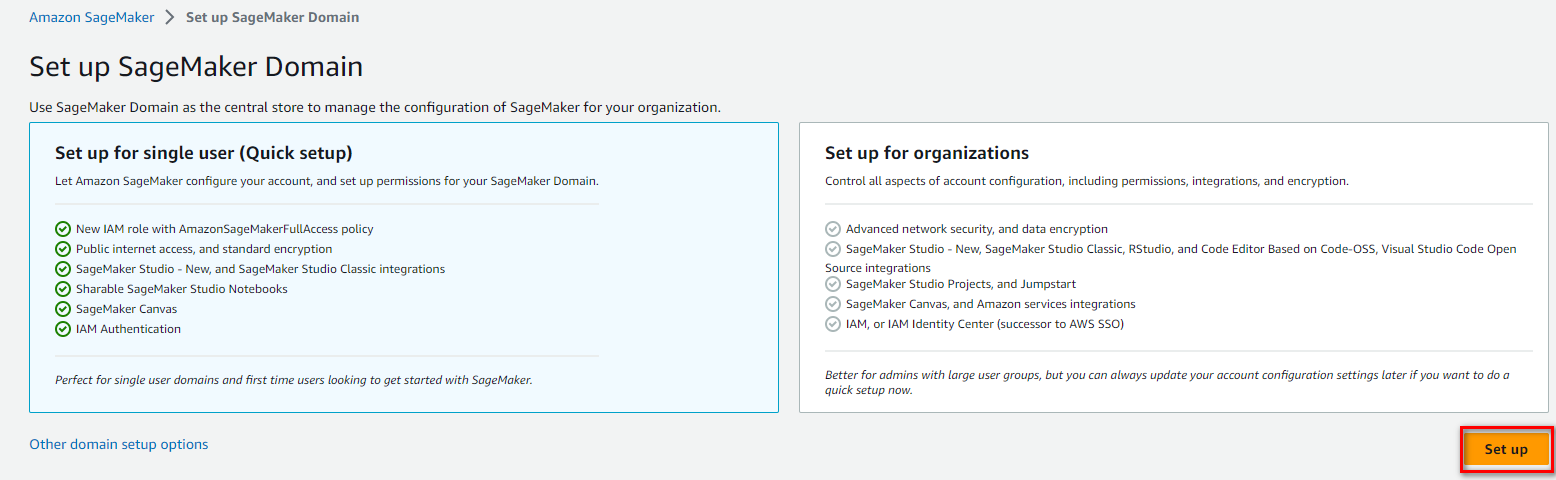Click the Set up for organizations heading
This screenshot has height=480, width=1556.
[927, 153]
